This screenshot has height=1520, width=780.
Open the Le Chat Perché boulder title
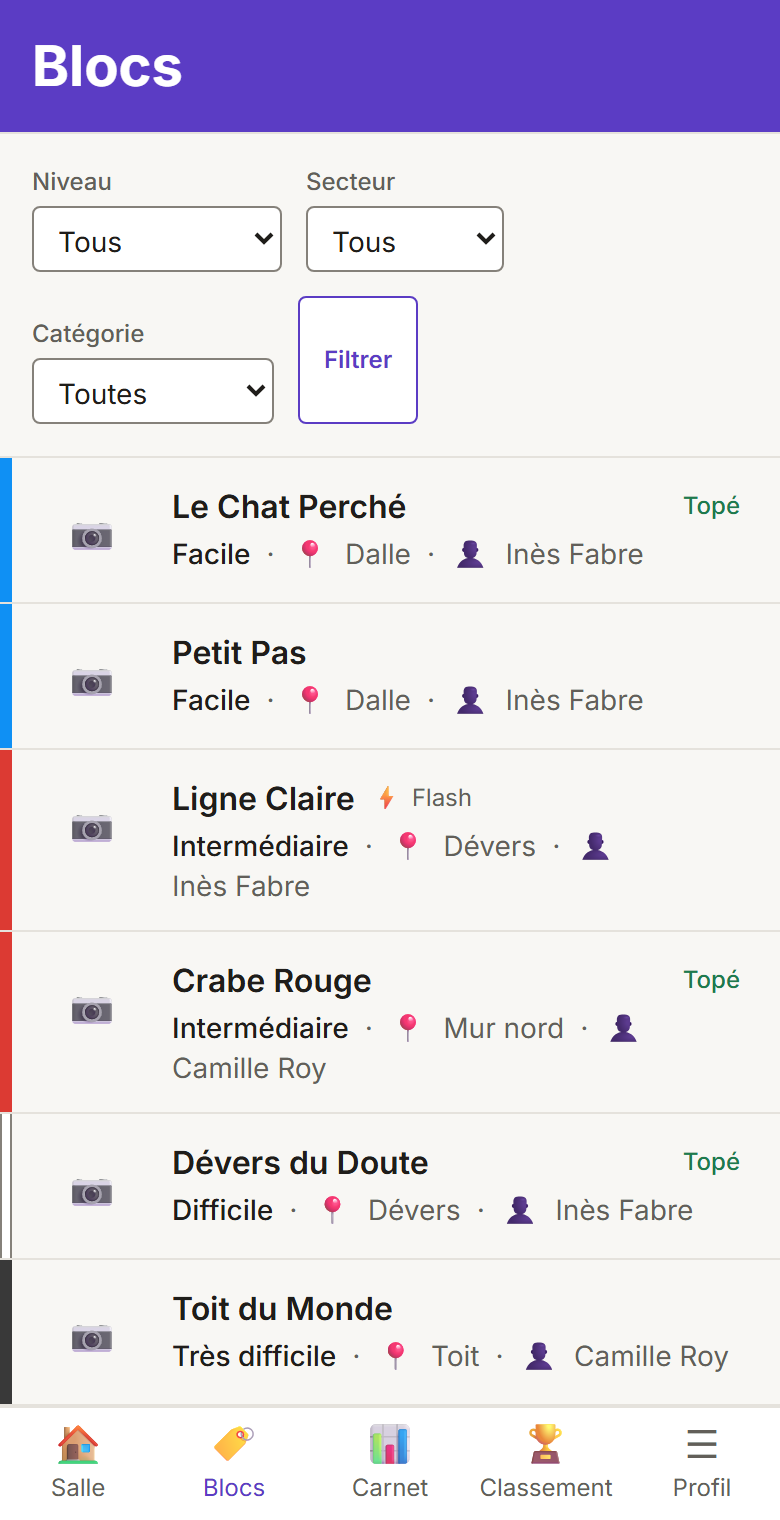coord(289,507)
